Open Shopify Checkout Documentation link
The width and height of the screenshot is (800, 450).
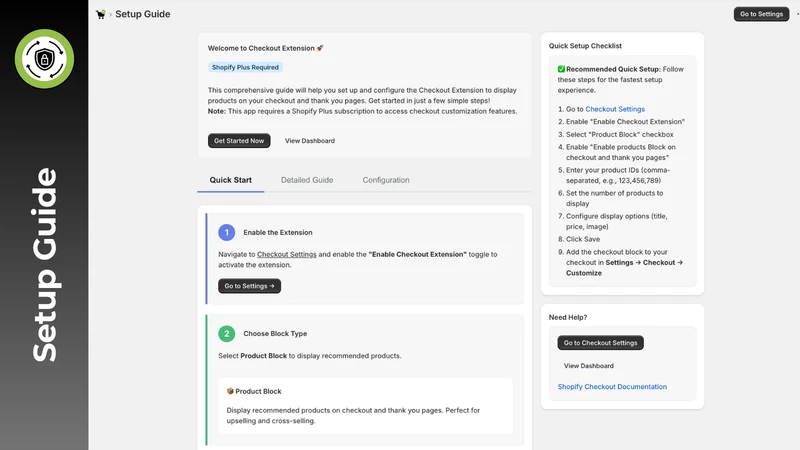612,387
